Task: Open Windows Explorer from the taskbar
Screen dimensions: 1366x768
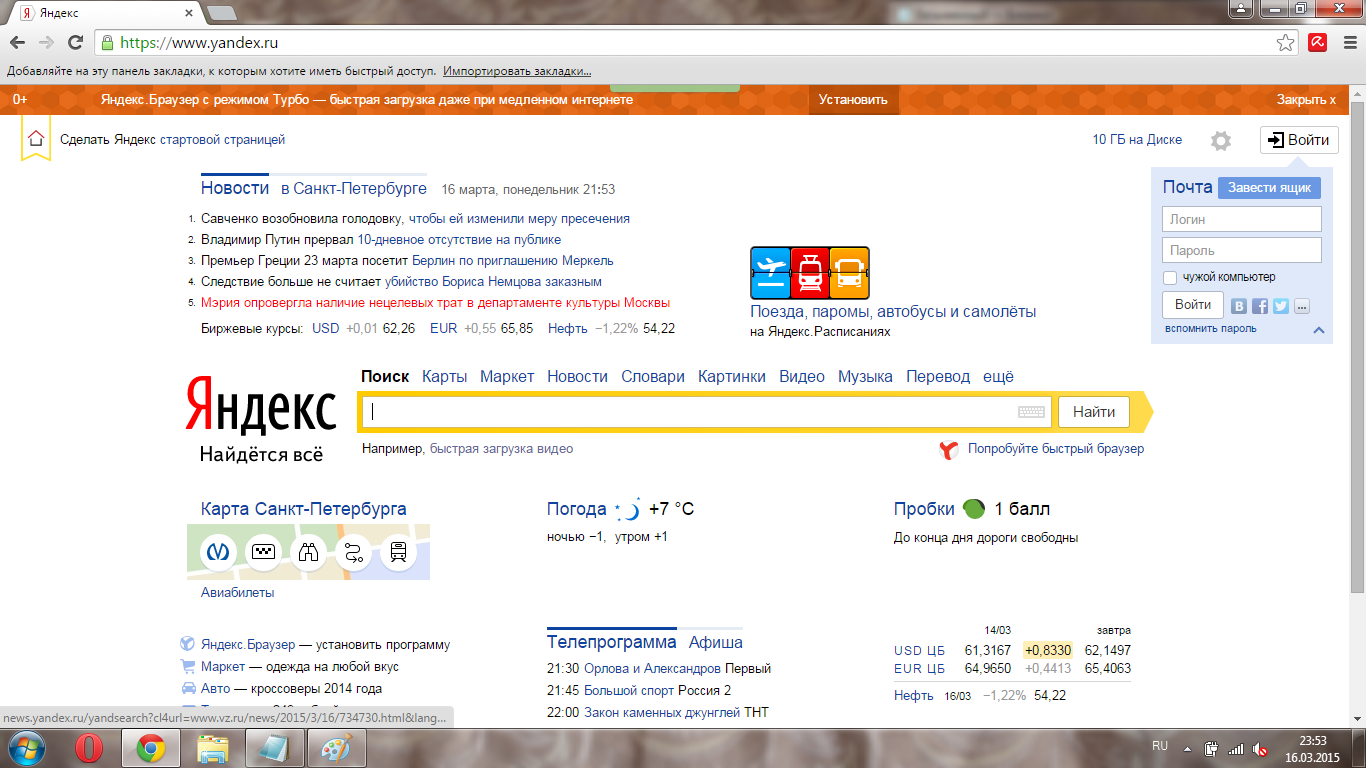Action: pos(212,748)
